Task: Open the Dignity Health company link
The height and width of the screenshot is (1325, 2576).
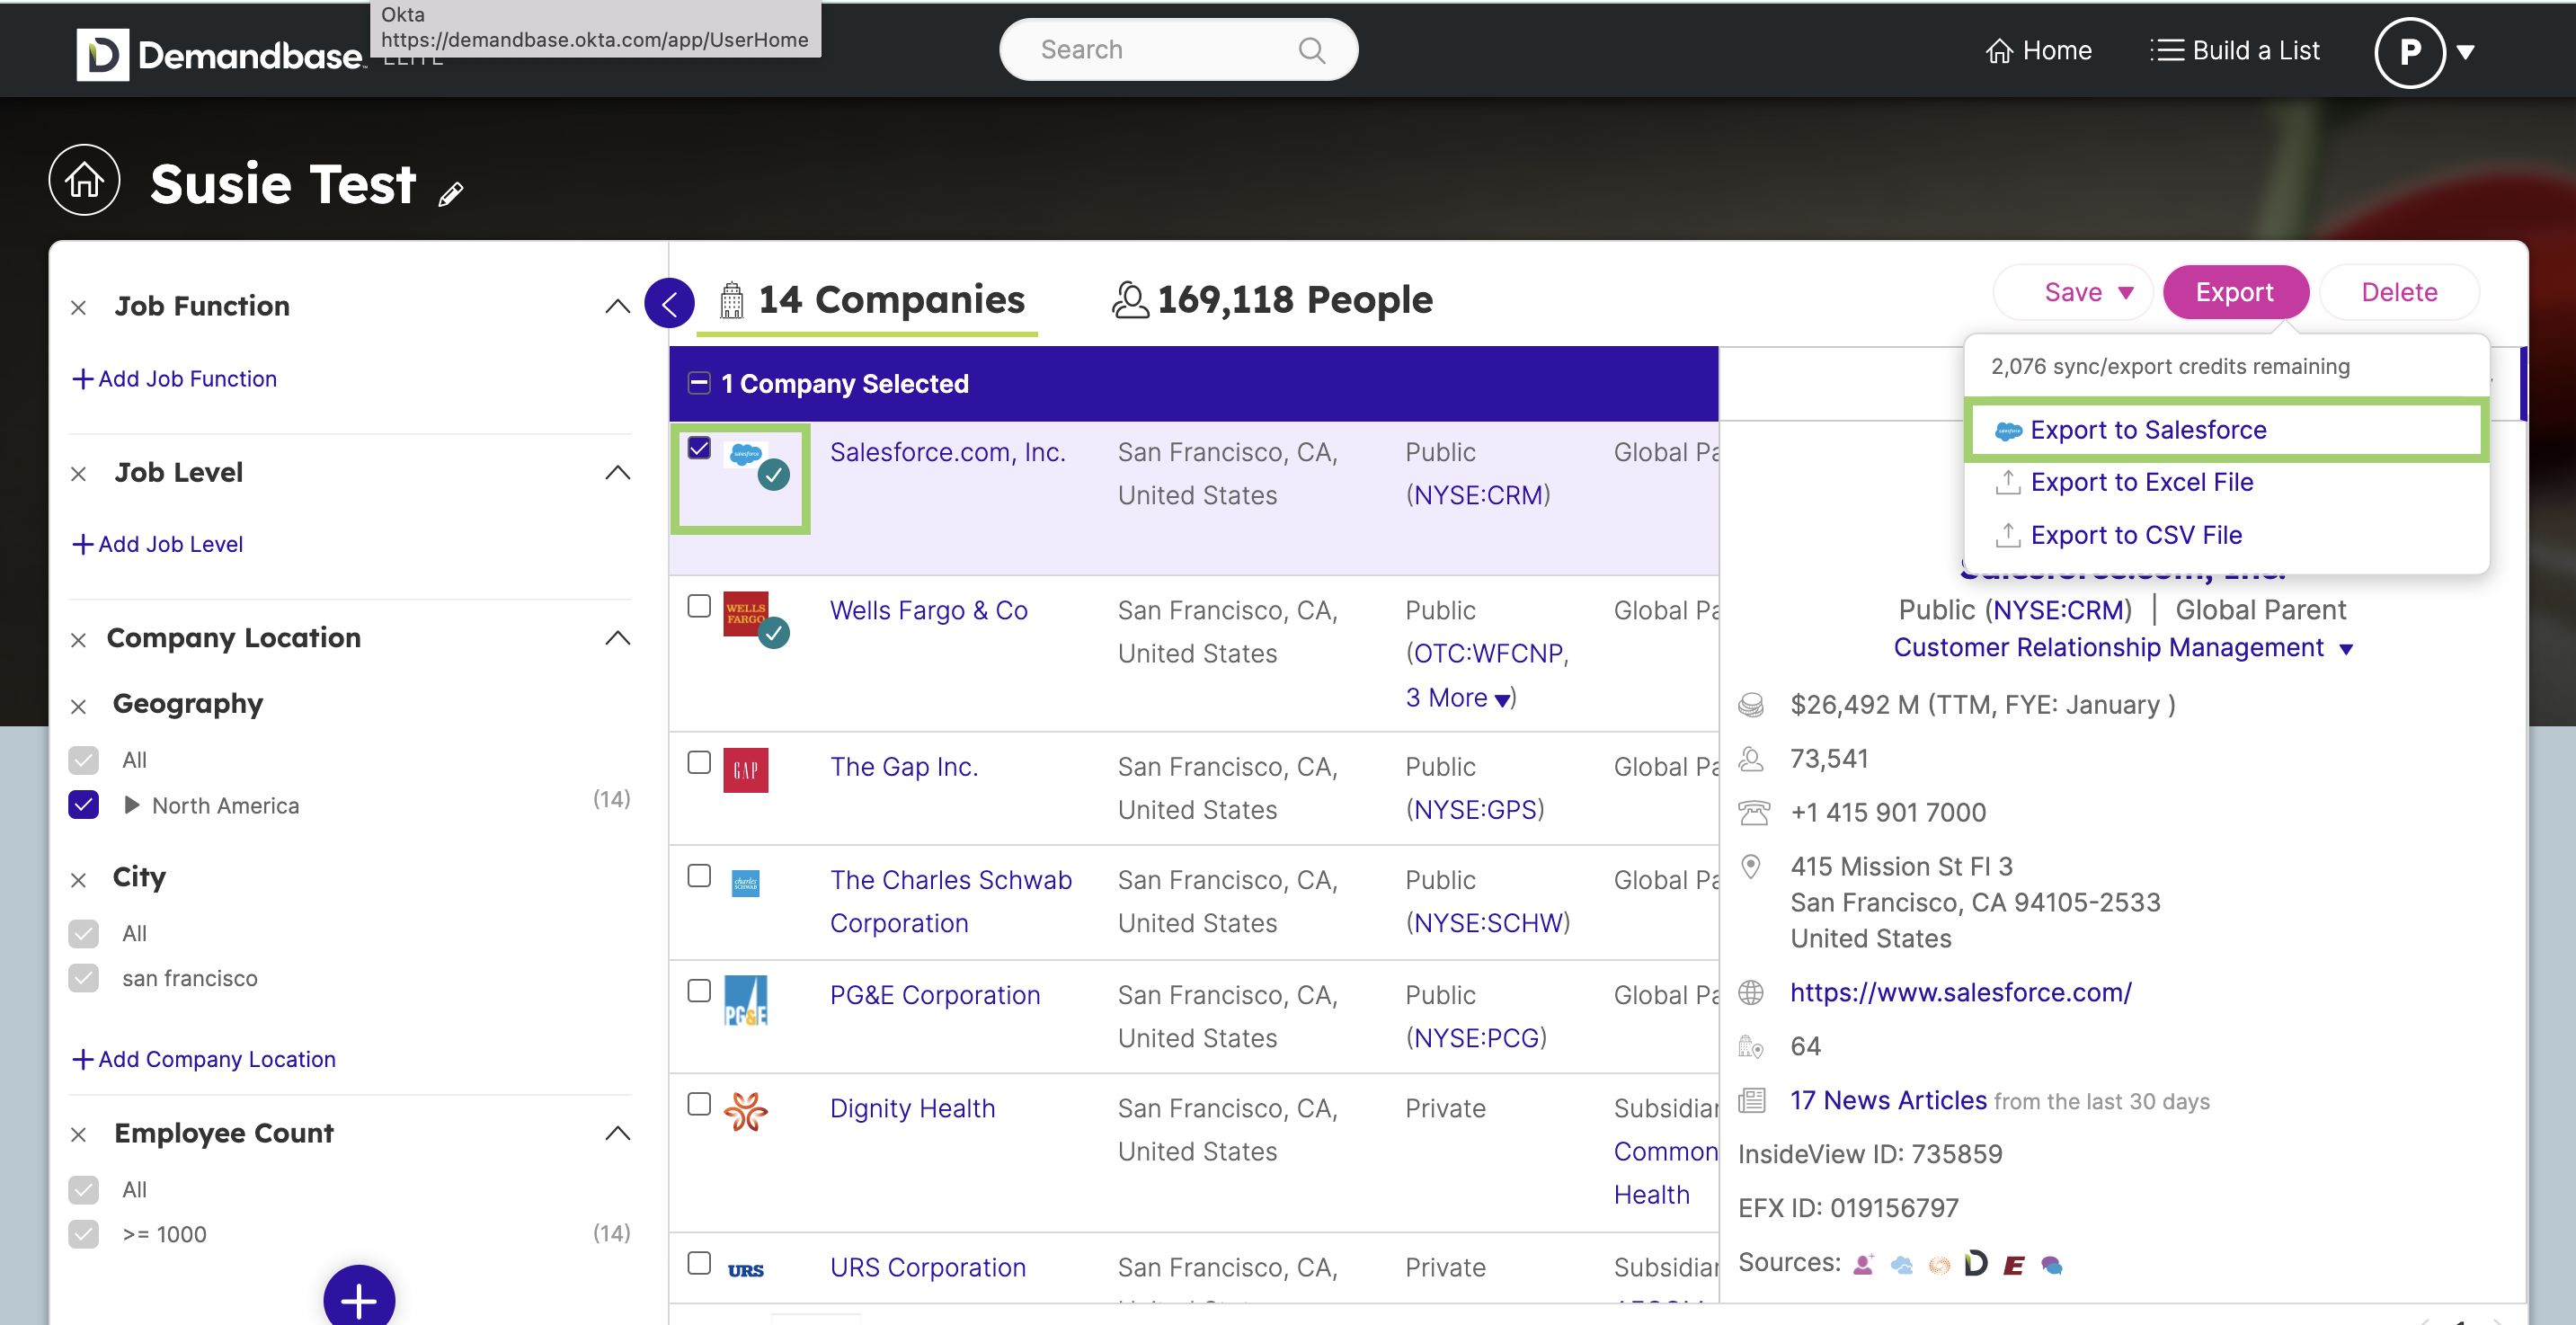Action: click(x=912, y=1108)
